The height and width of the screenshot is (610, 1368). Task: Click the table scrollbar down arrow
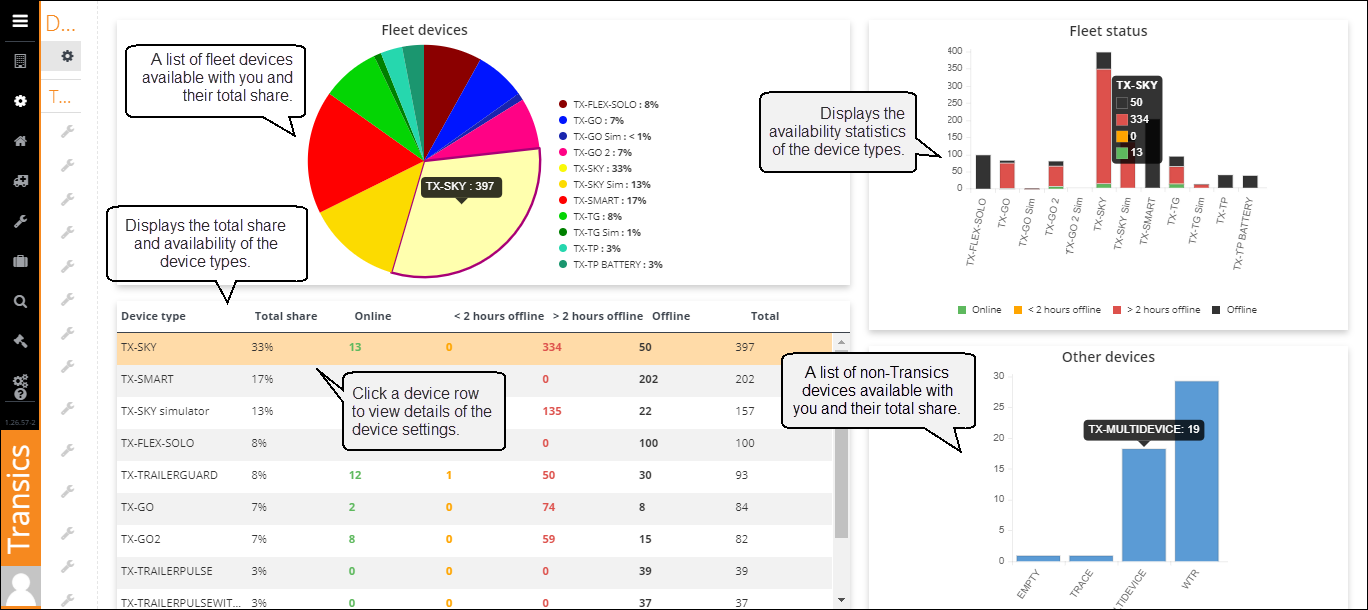point(841,600)
